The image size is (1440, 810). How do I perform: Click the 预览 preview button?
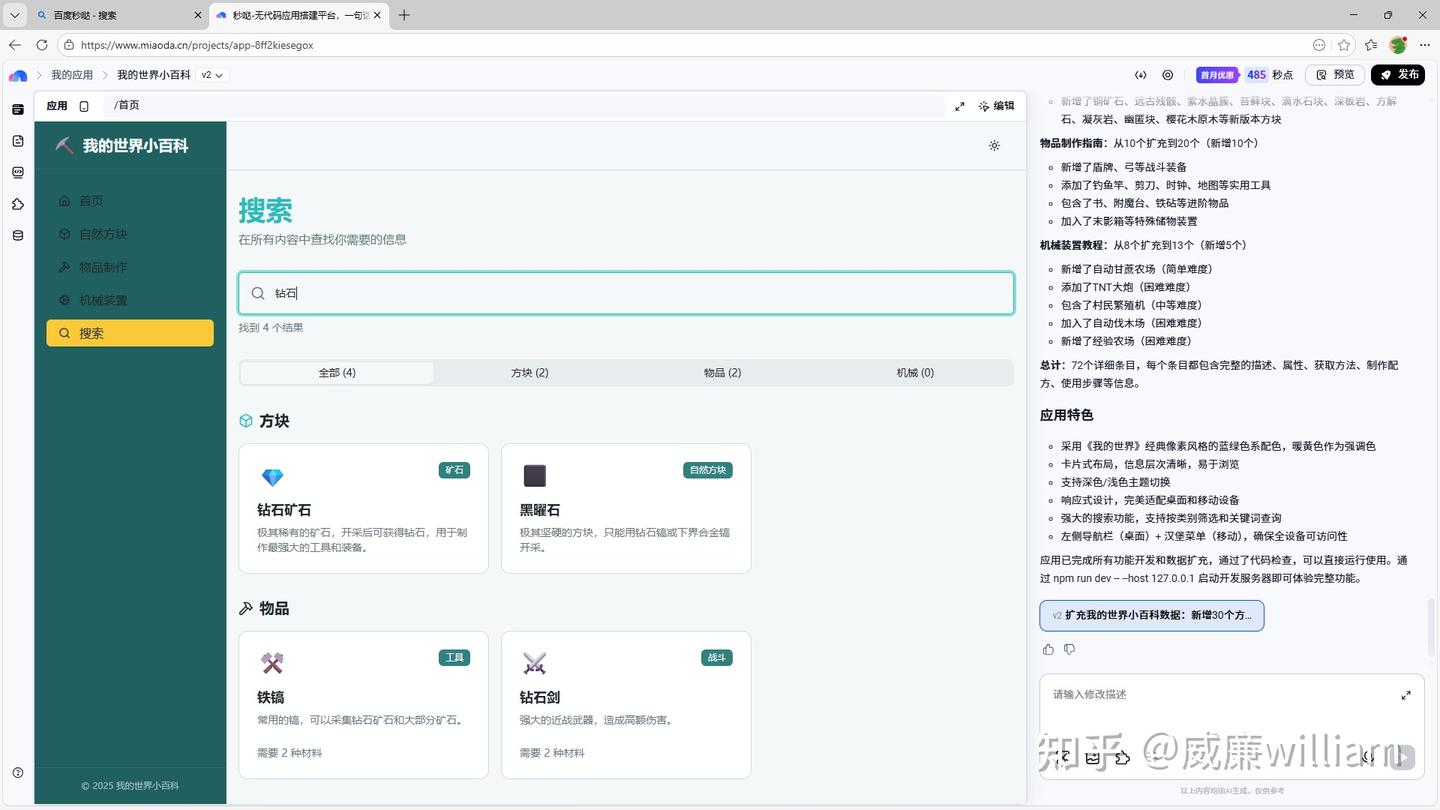point(1334,75)
